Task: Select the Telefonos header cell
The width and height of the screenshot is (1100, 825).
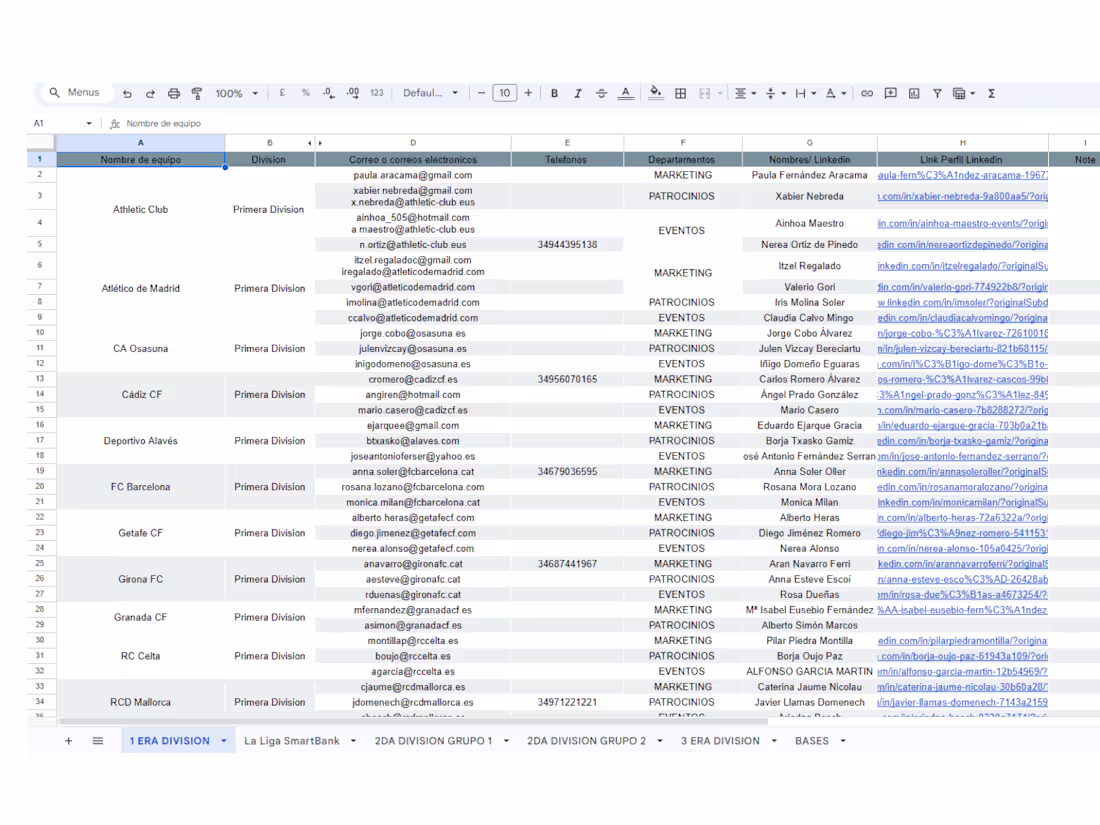Action: (567, 159)
